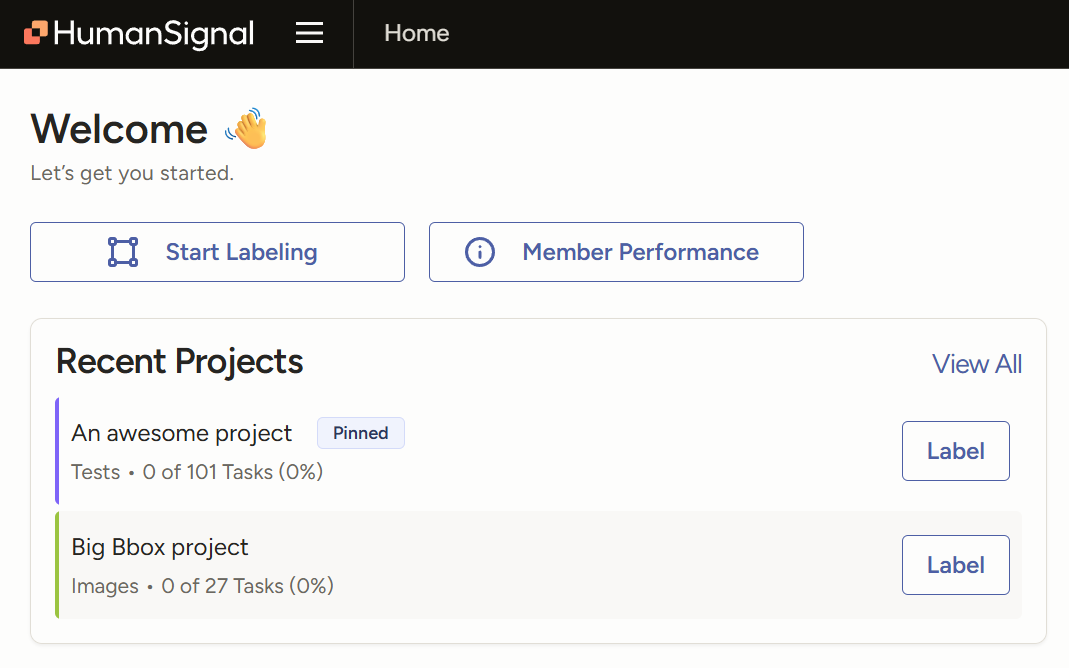This screenshot has height=668, width=1069.
Task: Click the Recent Projects heading
Action: click(x=180, y=362)
